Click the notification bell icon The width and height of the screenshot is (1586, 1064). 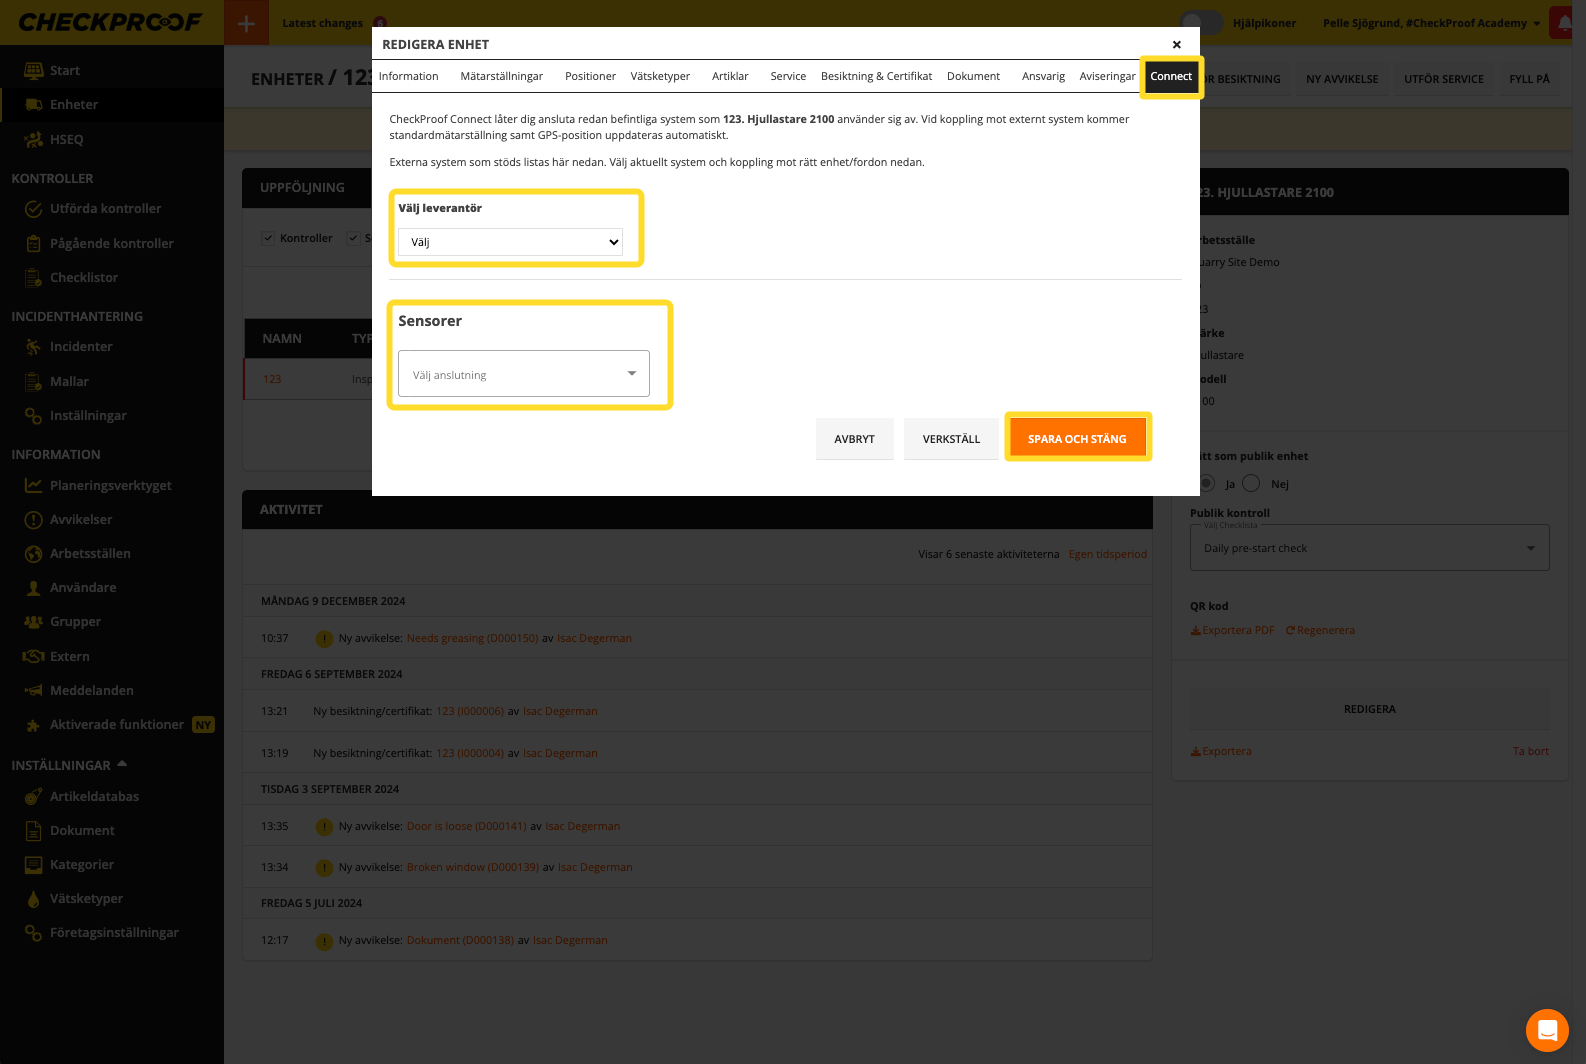(1564, 23)
